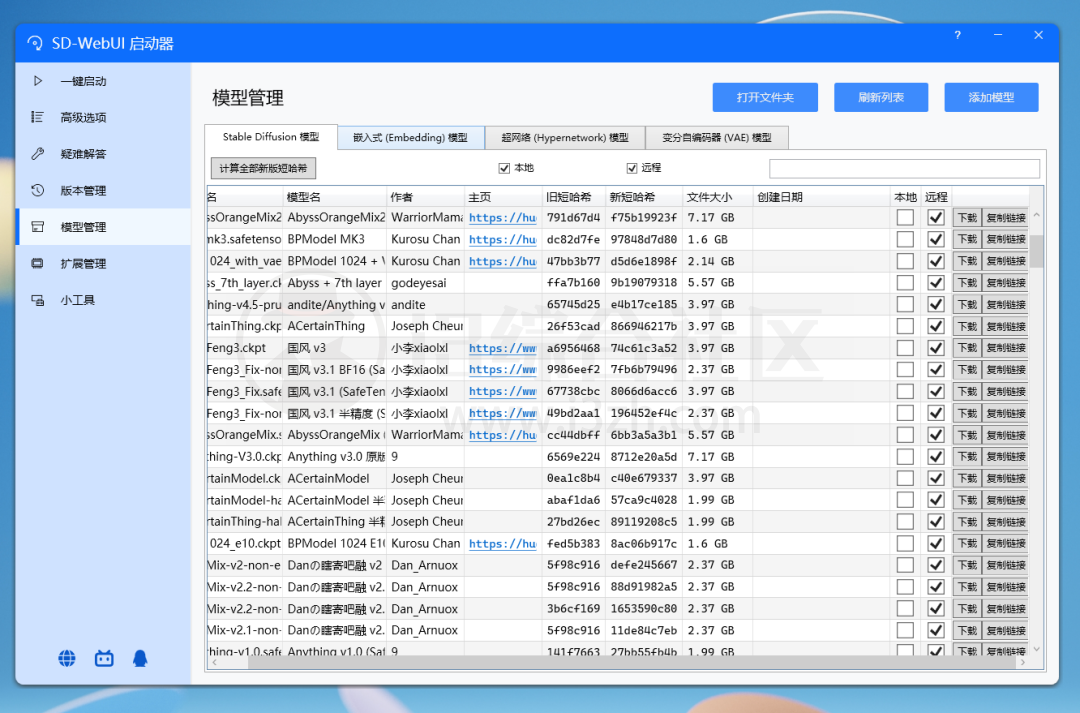Image resolution: width=1080 pixels, height=713 pixels.
Task: Click the horizontal scrollbar right arrow
Action: [x=1023, y=662]
